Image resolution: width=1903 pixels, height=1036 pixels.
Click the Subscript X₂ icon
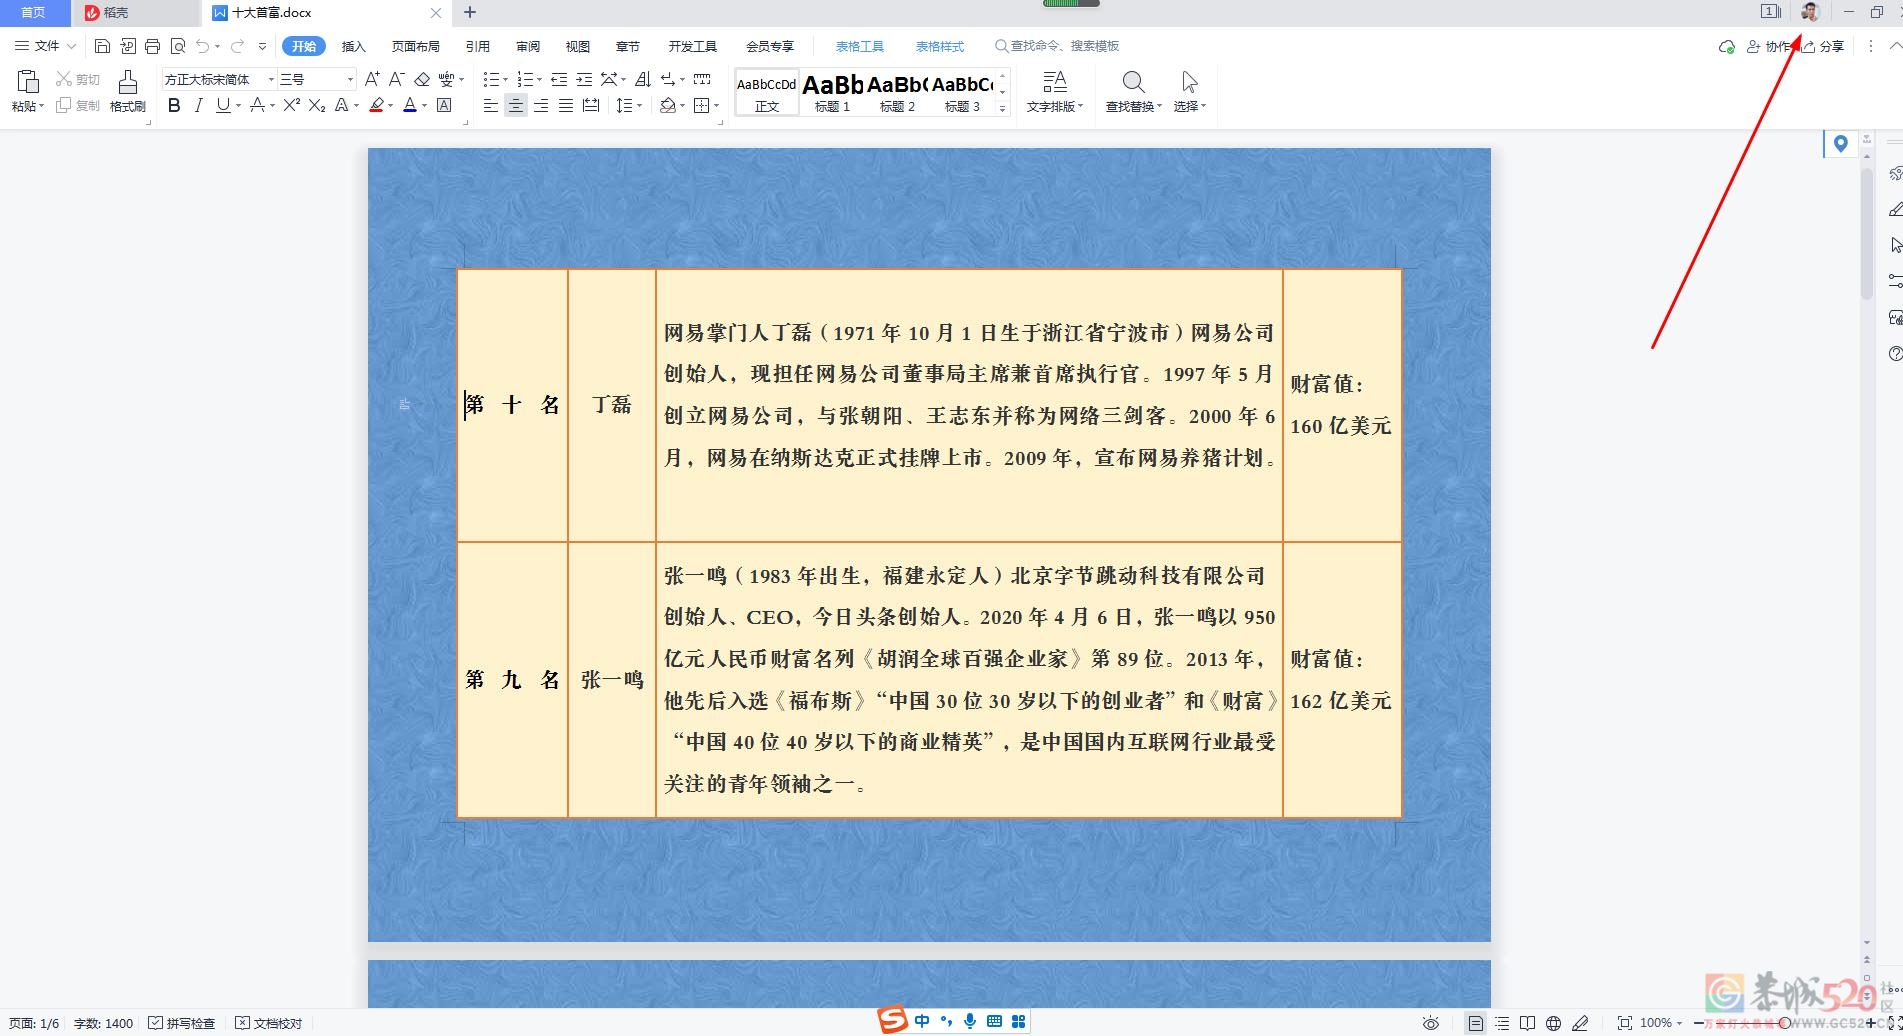[317, 105]
